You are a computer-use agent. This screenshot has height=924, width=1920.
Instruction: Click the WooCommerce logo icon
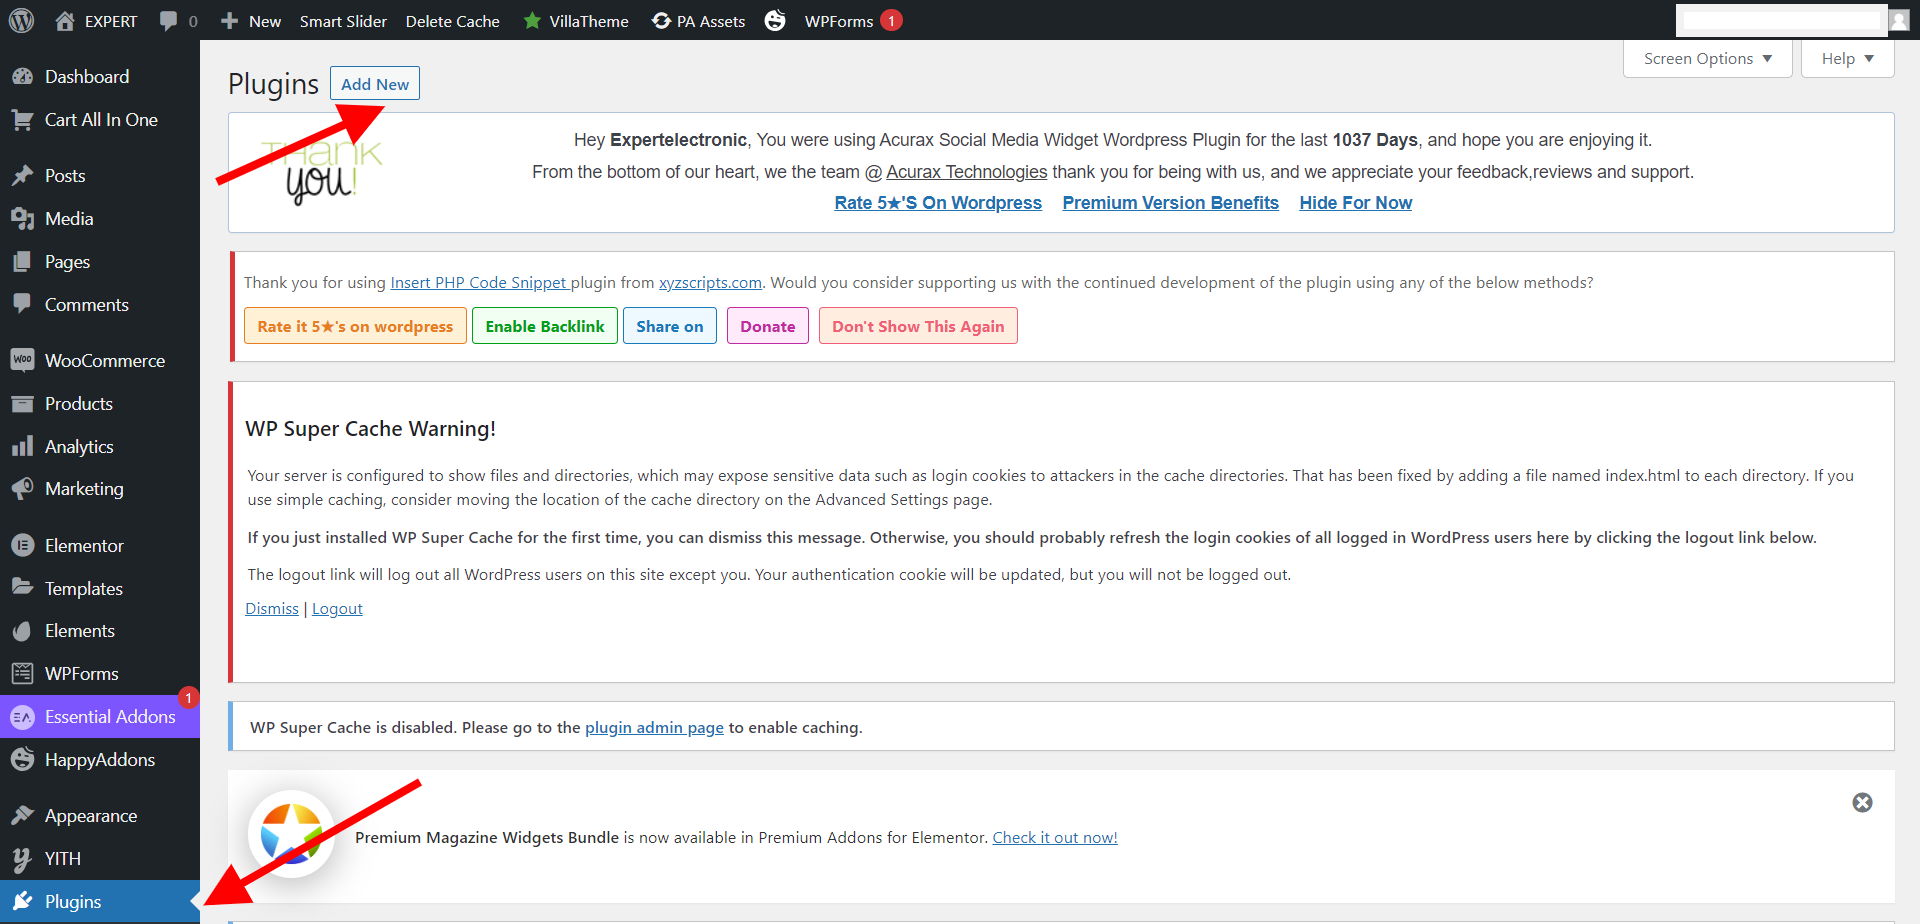point(22,360)
